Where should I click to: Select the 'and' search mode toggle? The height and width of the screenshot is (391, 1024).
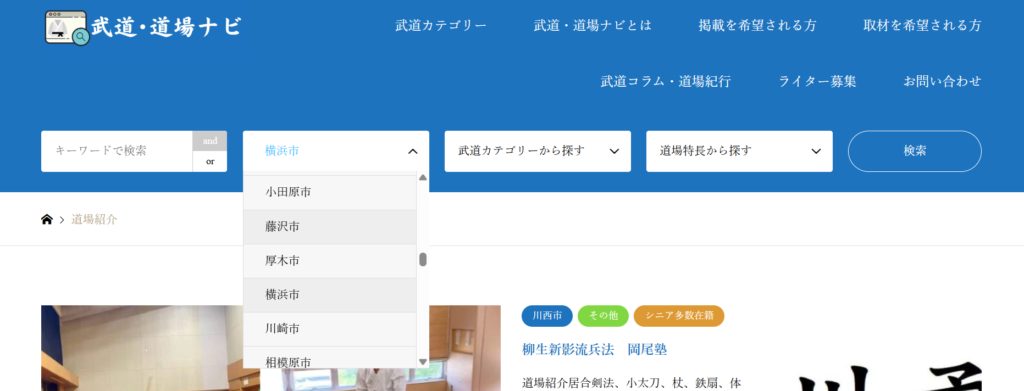tap(210, 140)
